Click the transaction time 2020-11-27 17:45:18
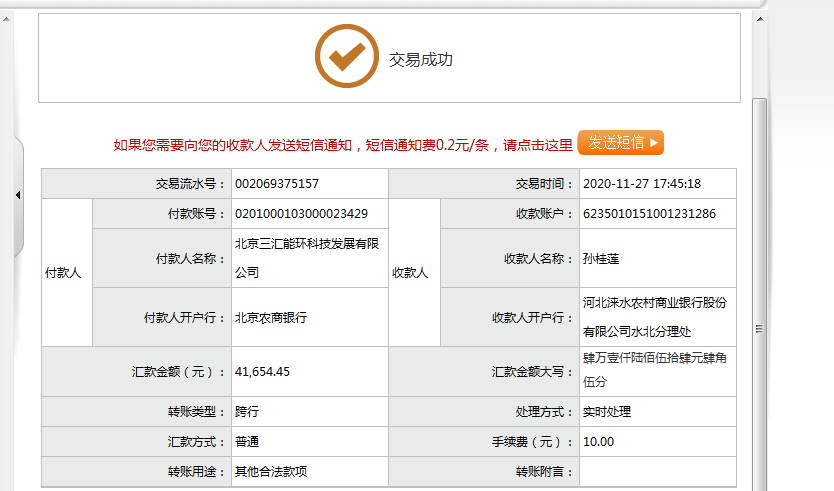The height and width of the screenshot is (491, 834). point(642,184)
